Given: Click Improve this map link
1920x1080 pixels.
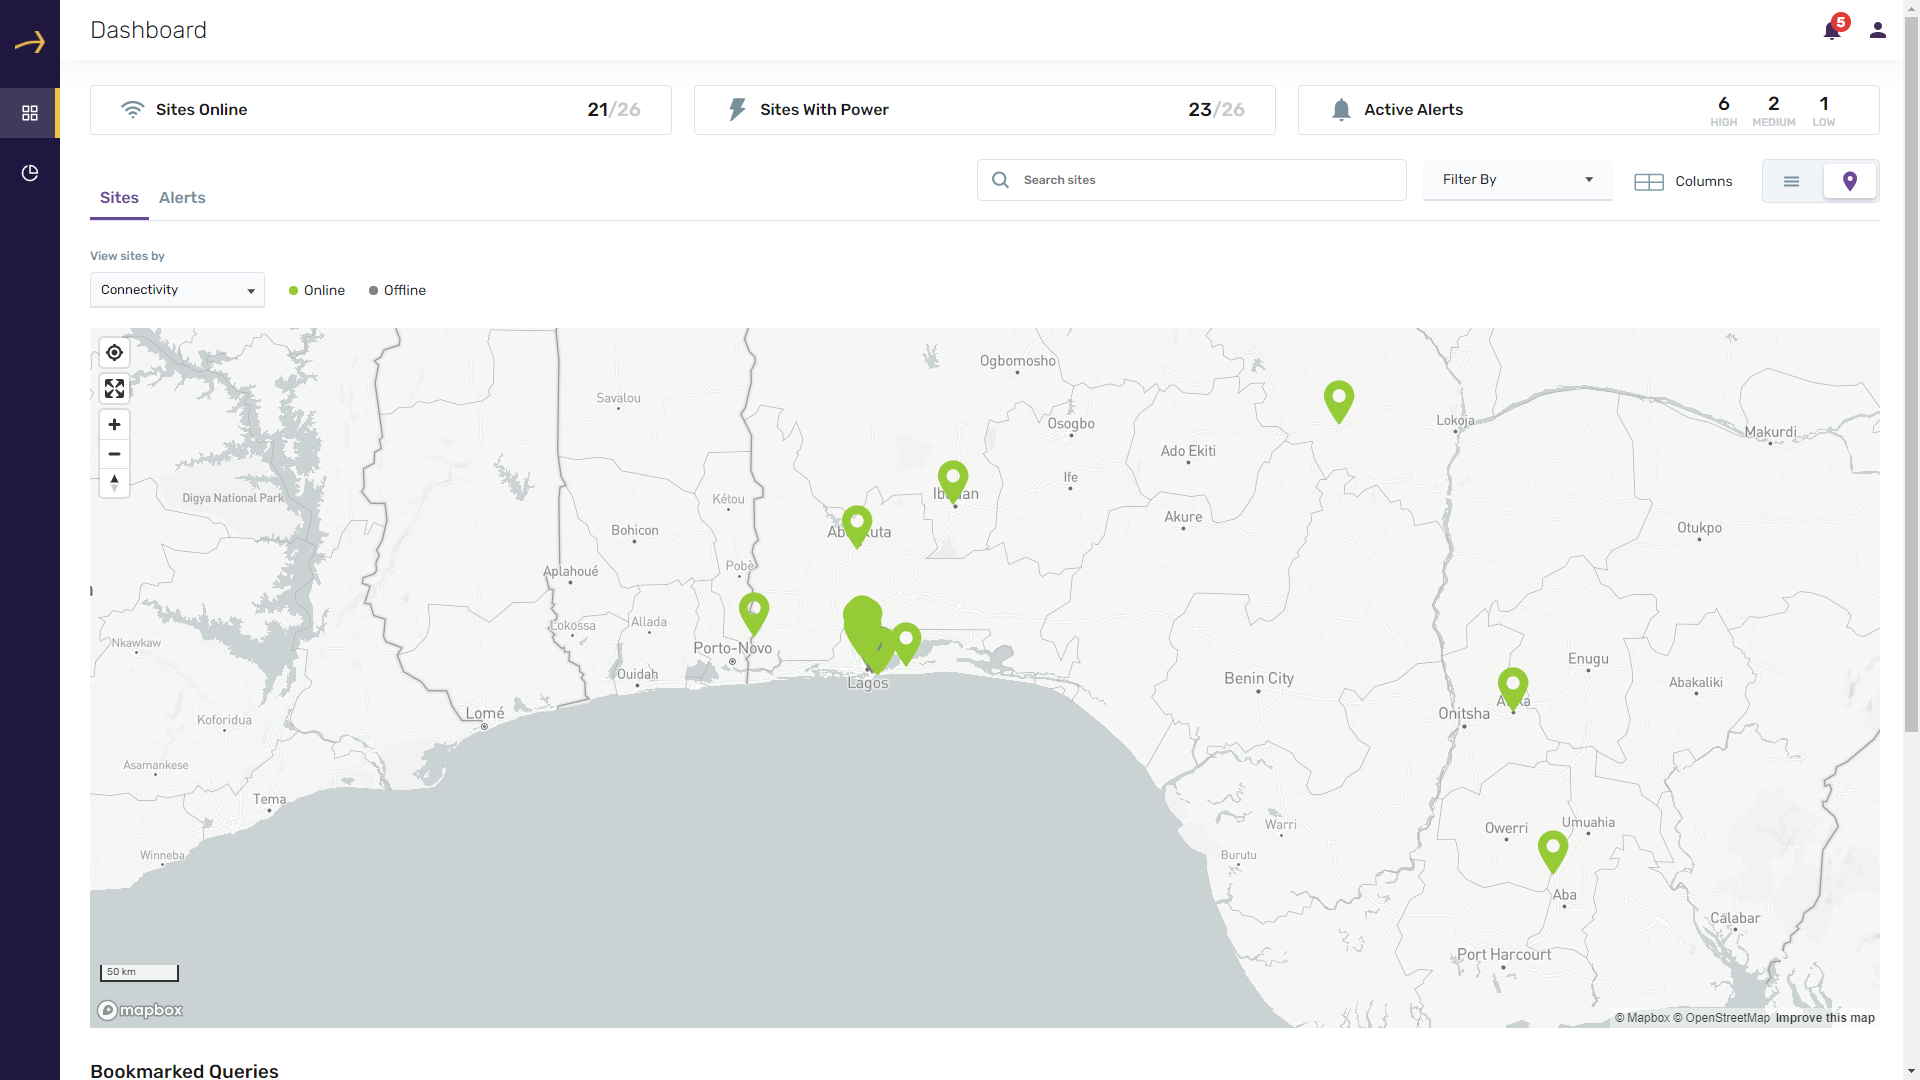Looking at the screenshot, I should pos(1825,1018).
